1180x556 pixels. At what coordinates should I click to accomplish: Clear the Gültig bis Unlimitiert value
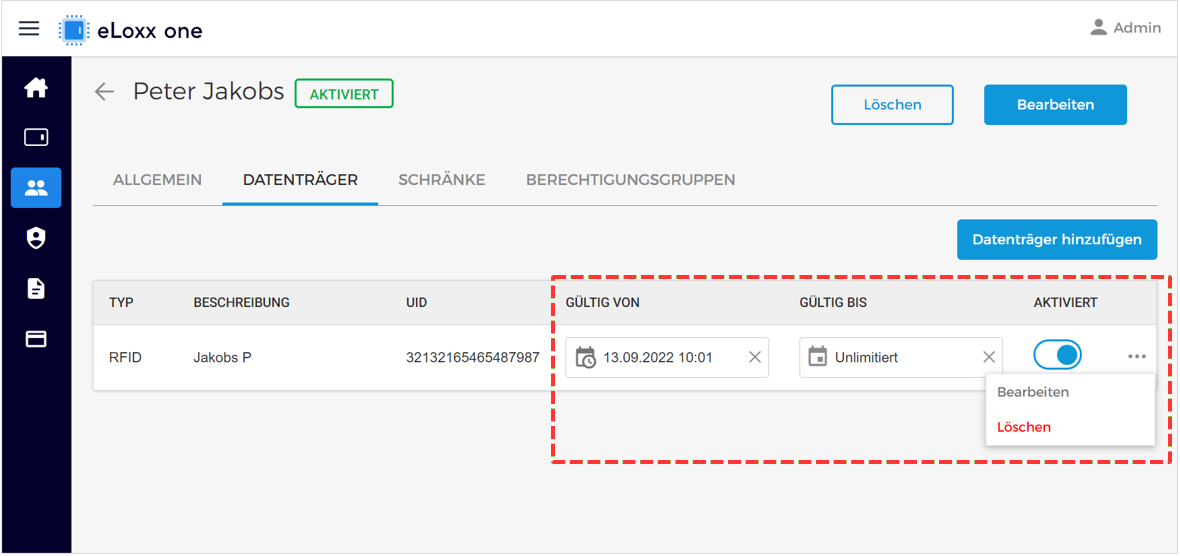989,357
